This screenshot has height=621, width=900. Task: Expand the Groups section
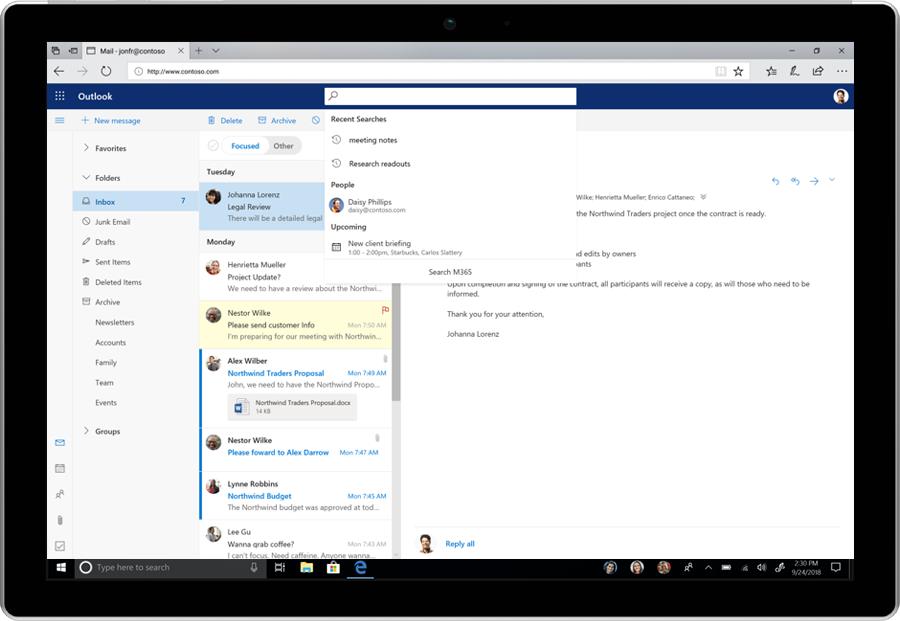(x=86, y=431)
